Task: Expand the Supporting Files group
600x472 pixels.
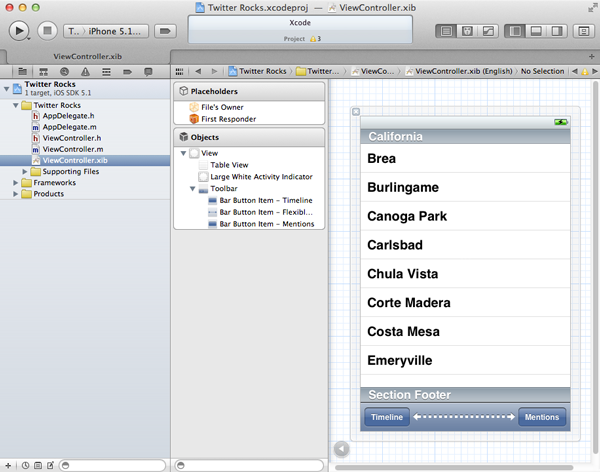Action: click(25, 171)
